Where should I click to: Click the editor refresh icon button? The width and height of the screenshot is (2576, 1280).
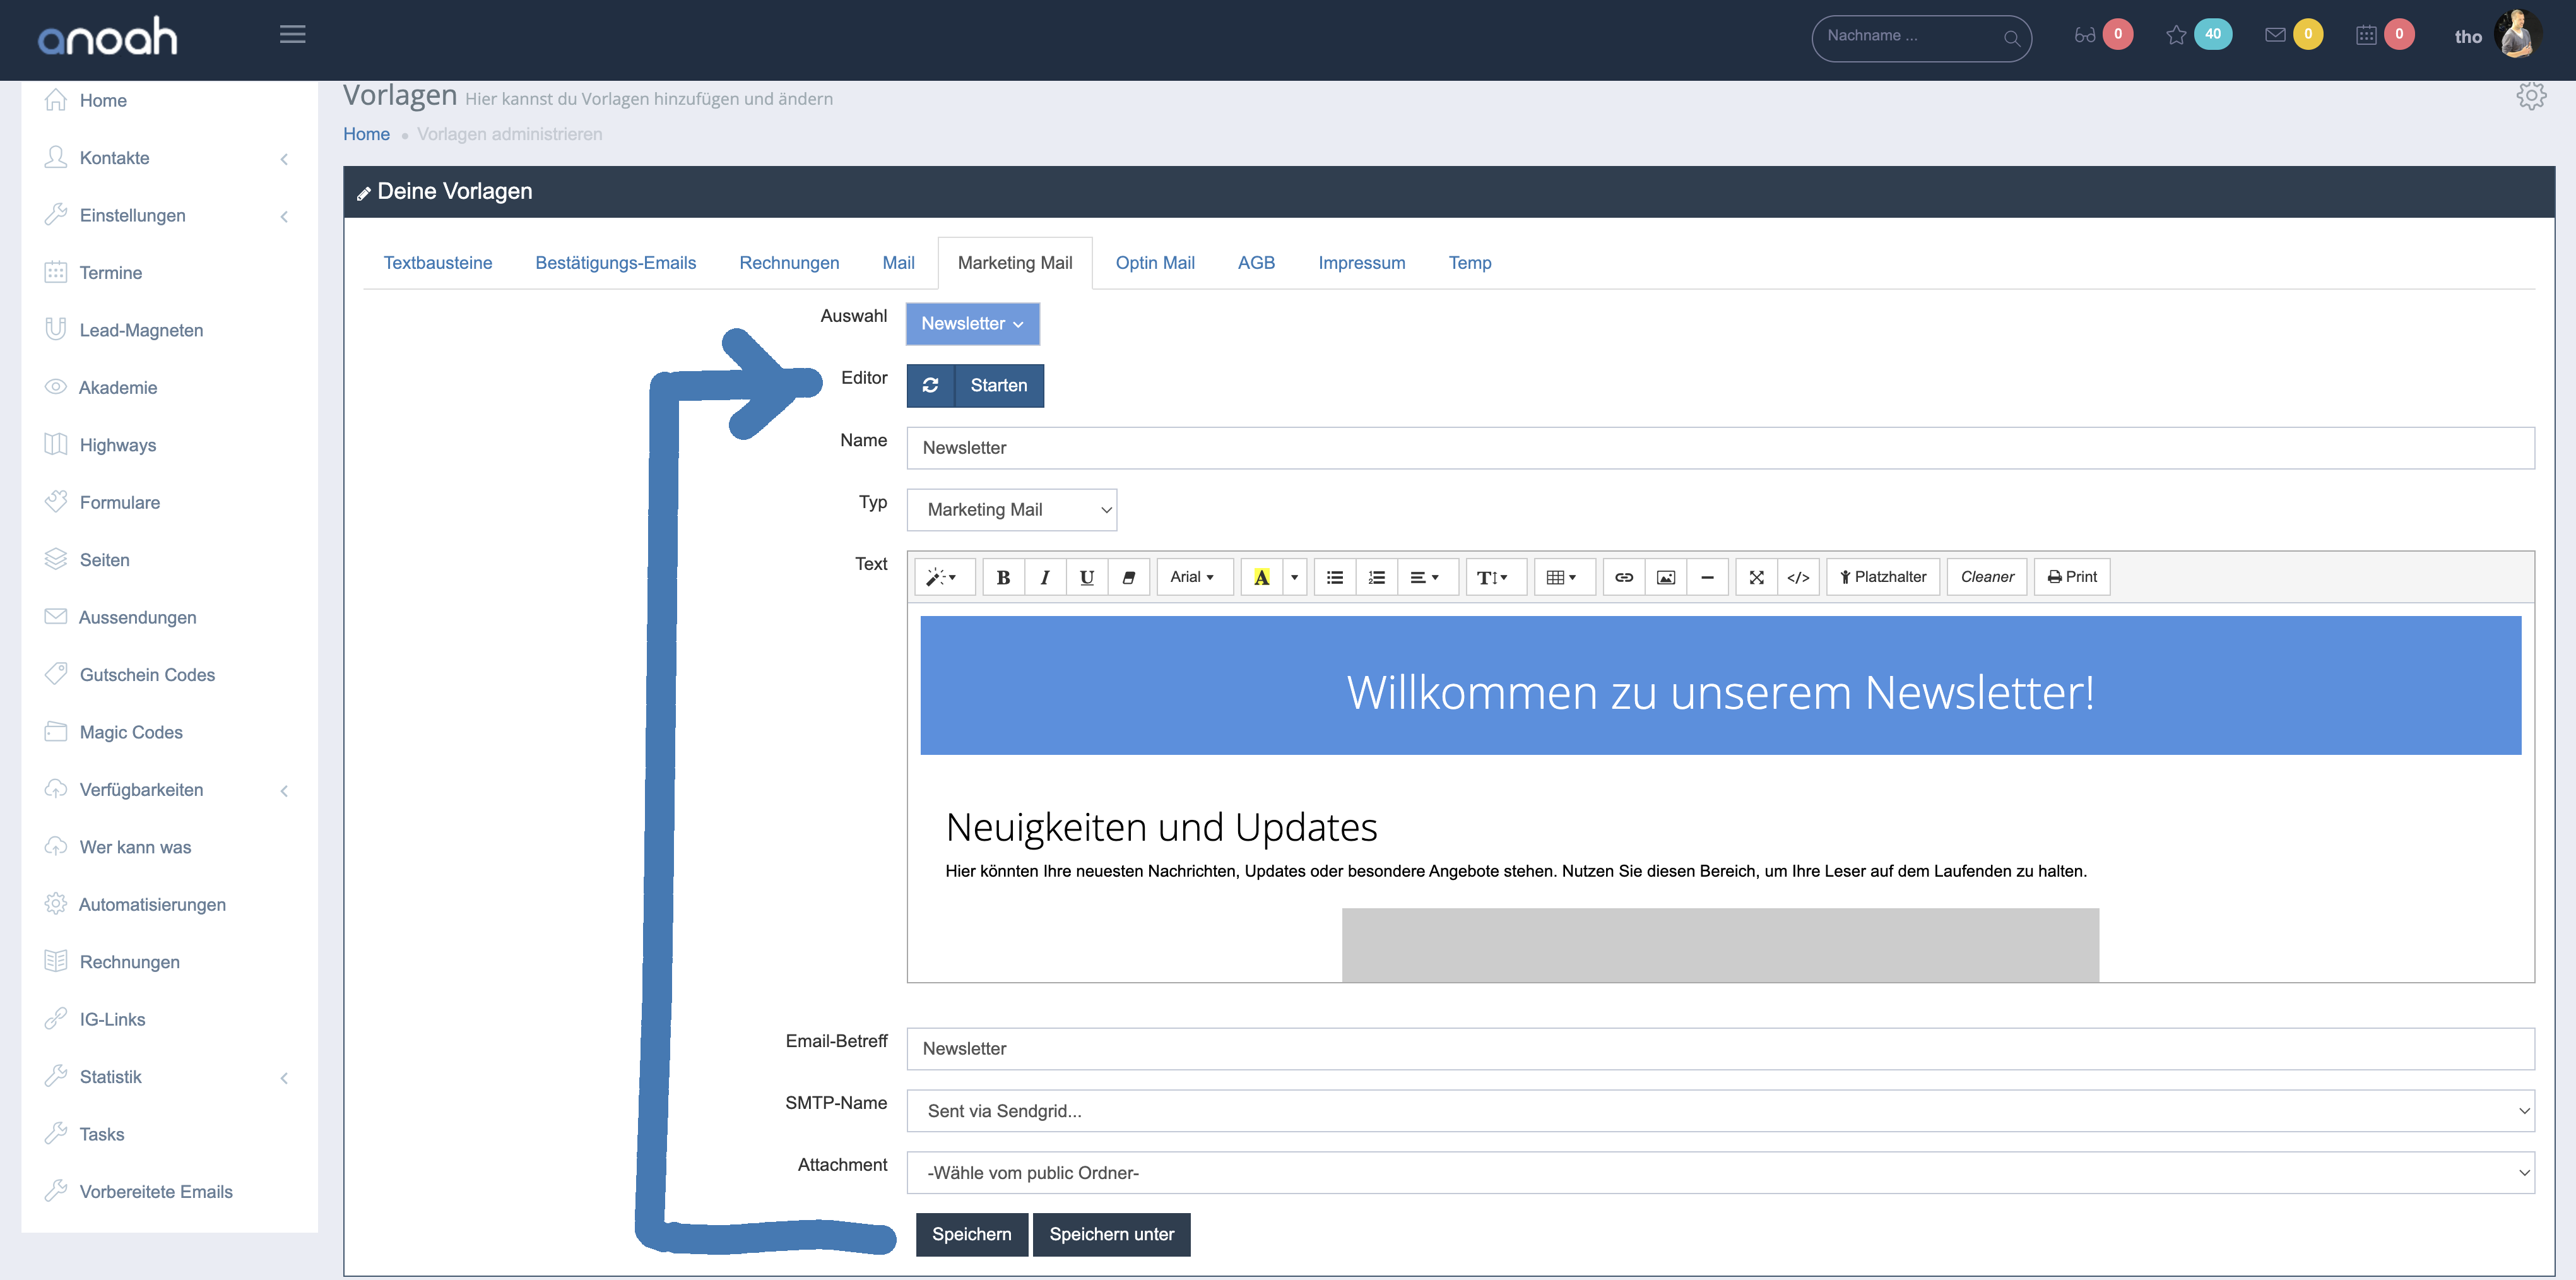tap(930, 385)
